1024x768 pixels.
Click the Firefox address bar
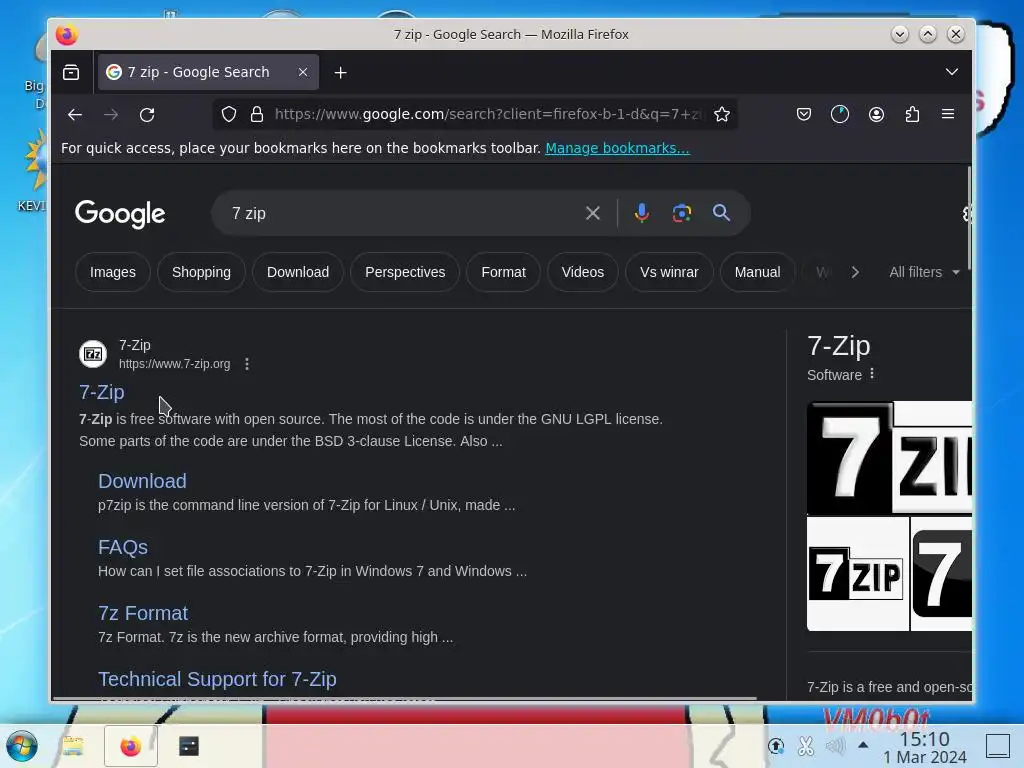coord(487,114)
